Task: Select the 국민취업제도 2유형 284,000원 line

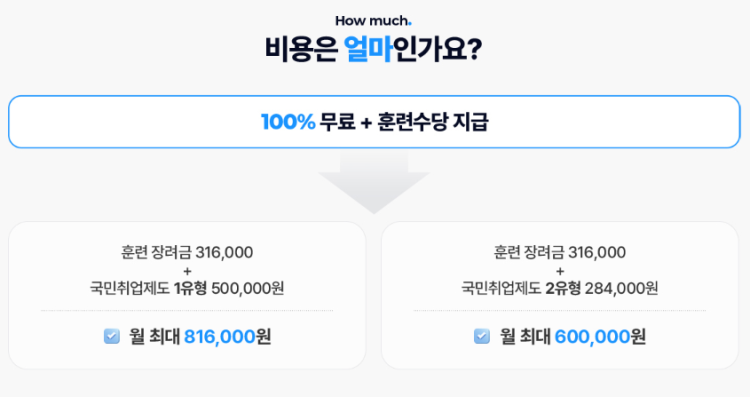Action: 560,288
